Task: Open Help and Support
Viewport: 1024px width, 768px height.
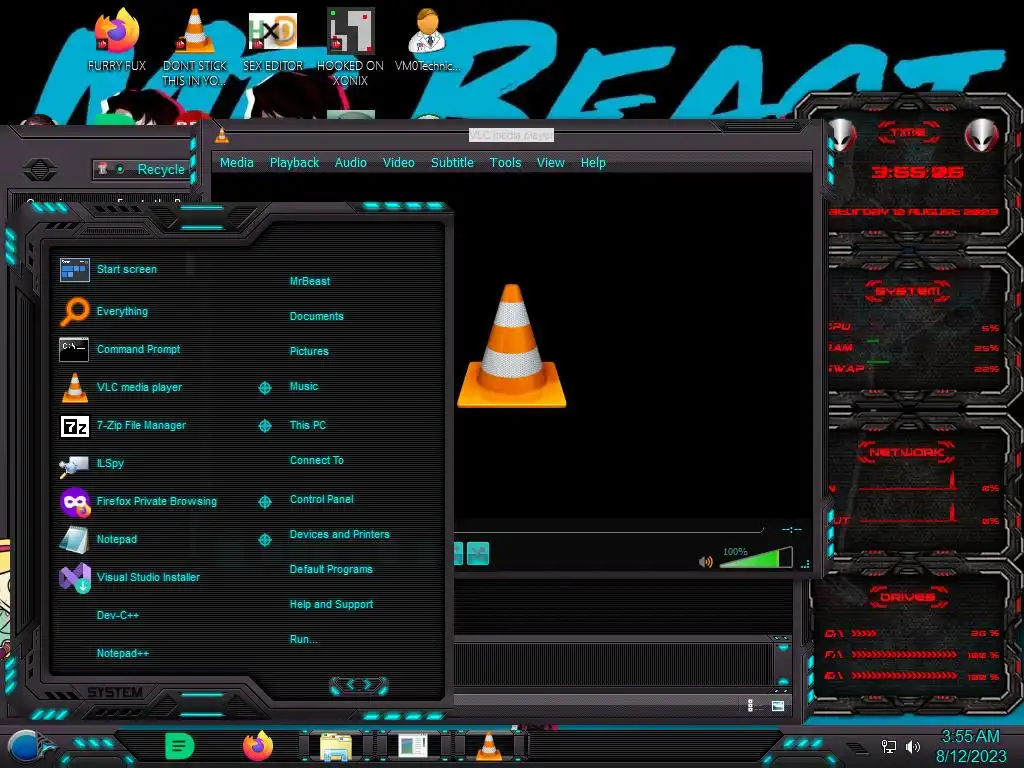Action: click(x=331, y=605)
